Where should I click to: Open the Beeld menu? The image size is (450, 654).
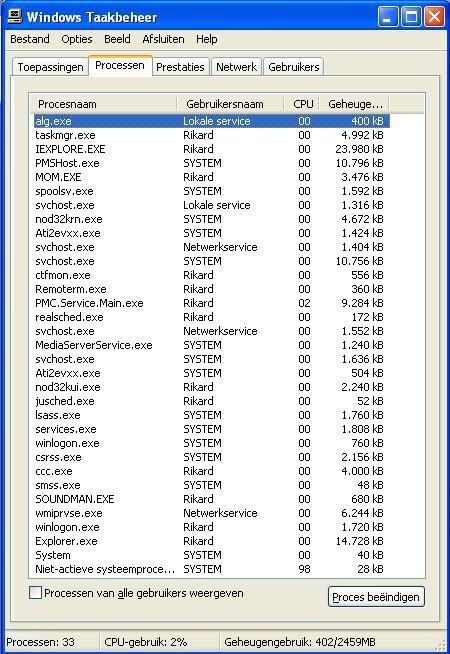pos(117,39)
